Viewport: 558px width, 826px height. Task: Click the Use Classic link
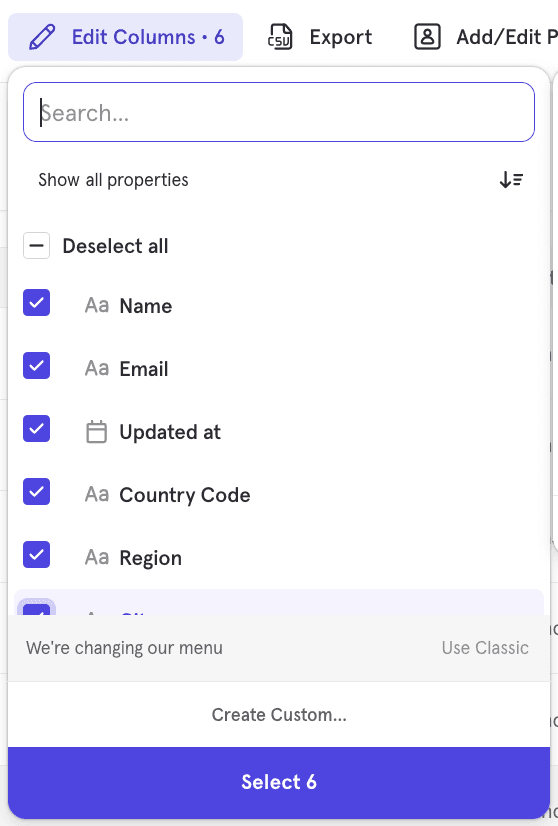point(485,647)
